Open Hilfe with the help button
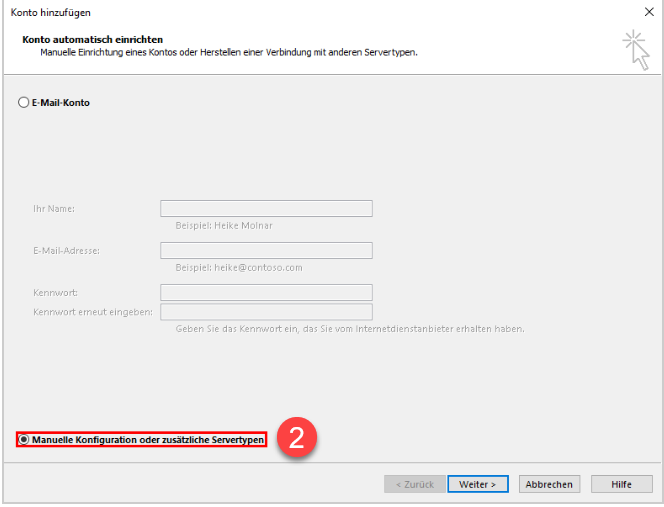The width and height of the screenshot is (664, 507). pyautogui.click(x=621, y=484)
